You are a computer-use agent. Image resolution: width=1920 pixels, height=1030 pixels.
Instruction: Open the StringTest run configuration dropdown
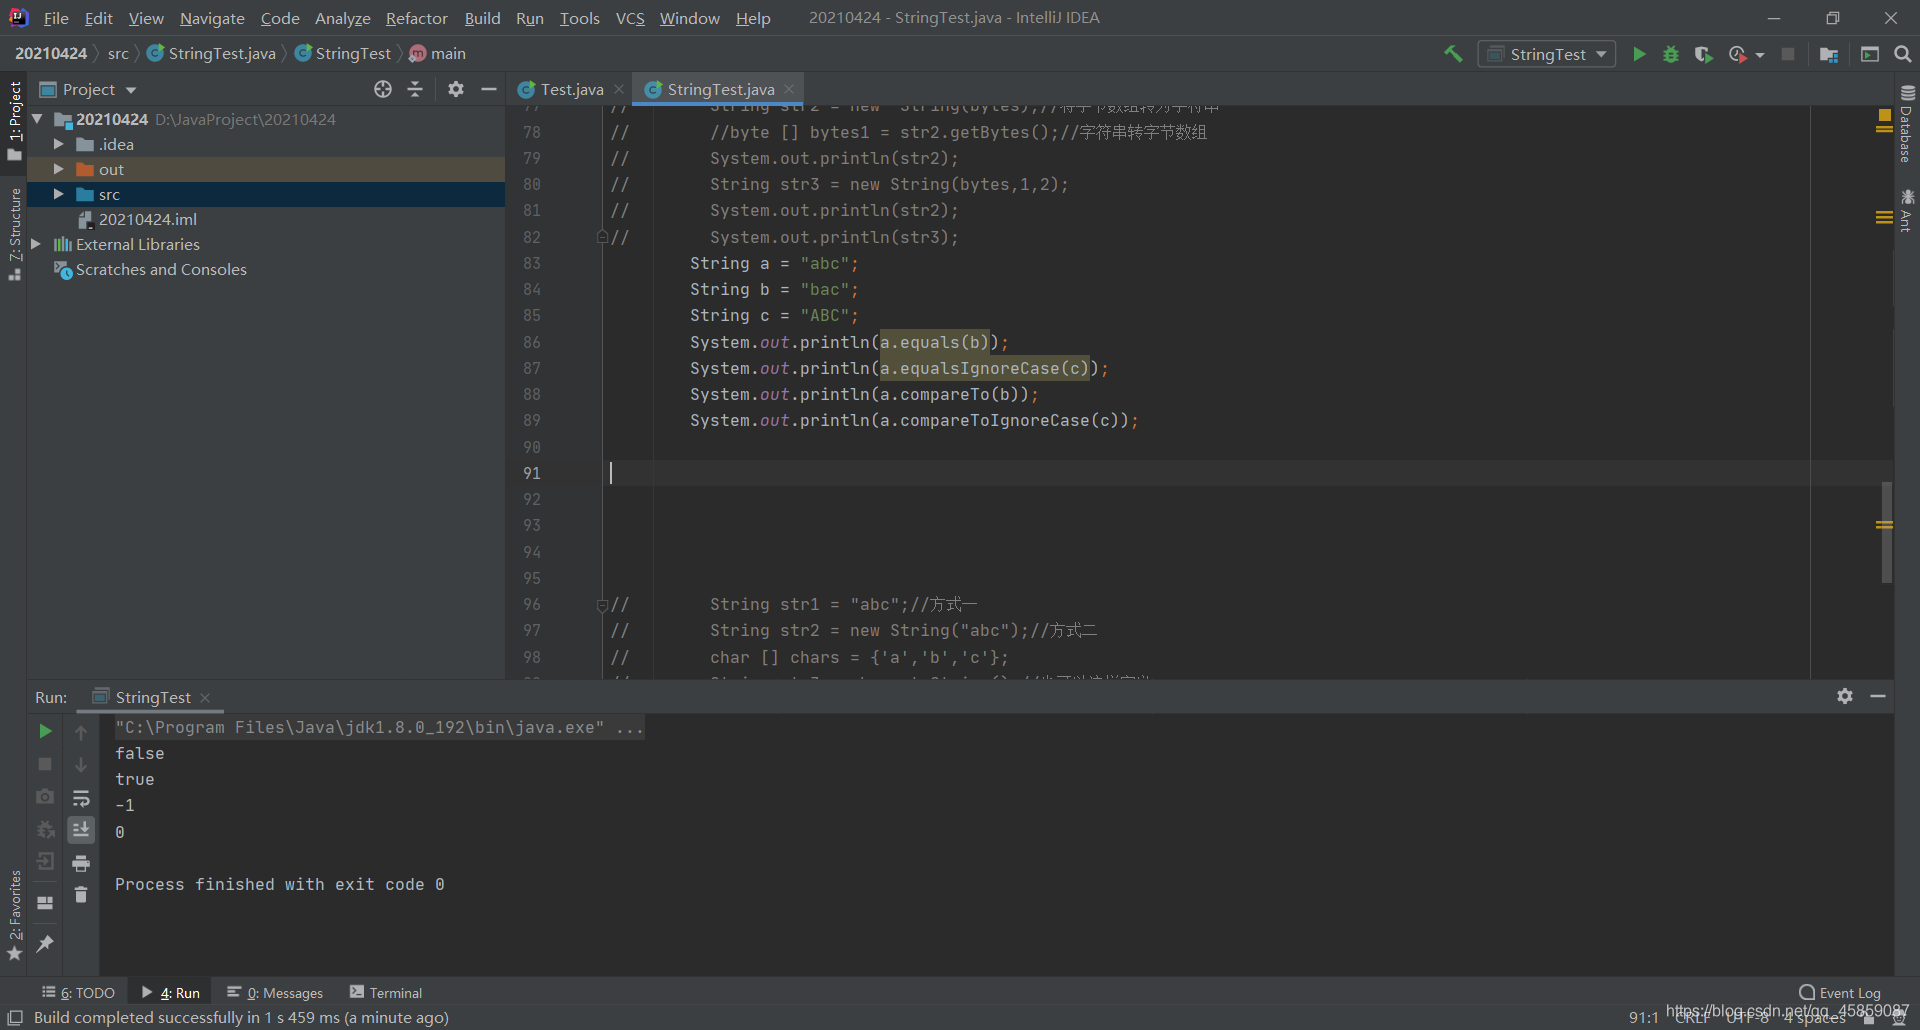1547,54
